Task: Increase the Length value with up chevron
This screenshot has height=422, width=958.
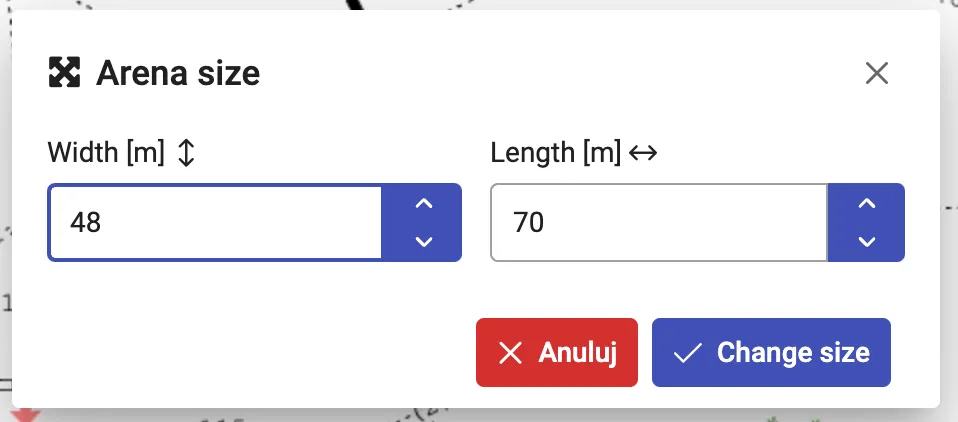Action: click(x=867, y=204)
